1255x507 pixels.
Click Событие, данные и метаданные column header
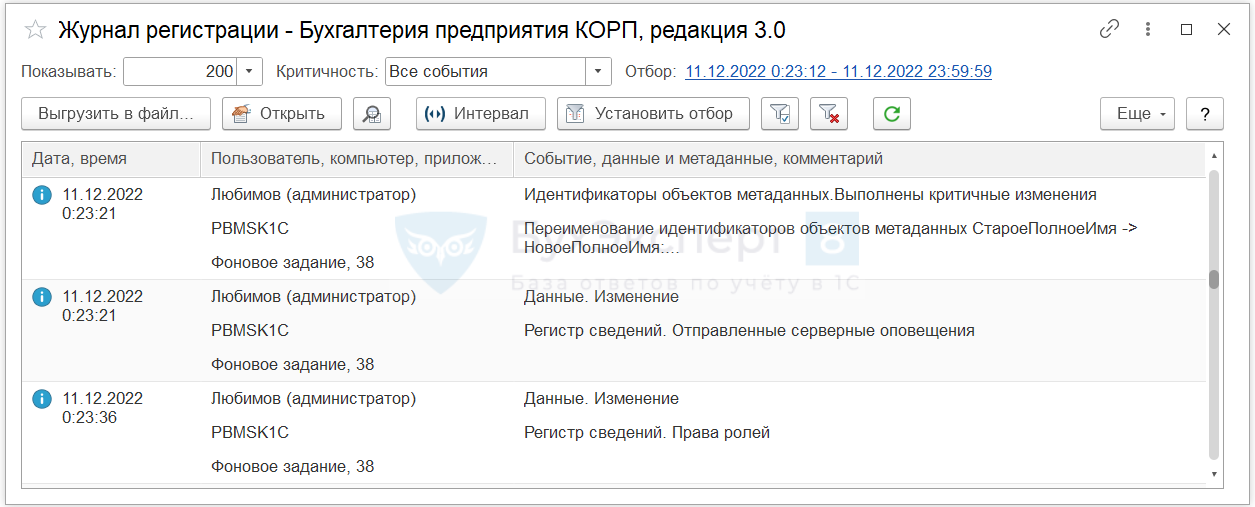click(859, 159)
